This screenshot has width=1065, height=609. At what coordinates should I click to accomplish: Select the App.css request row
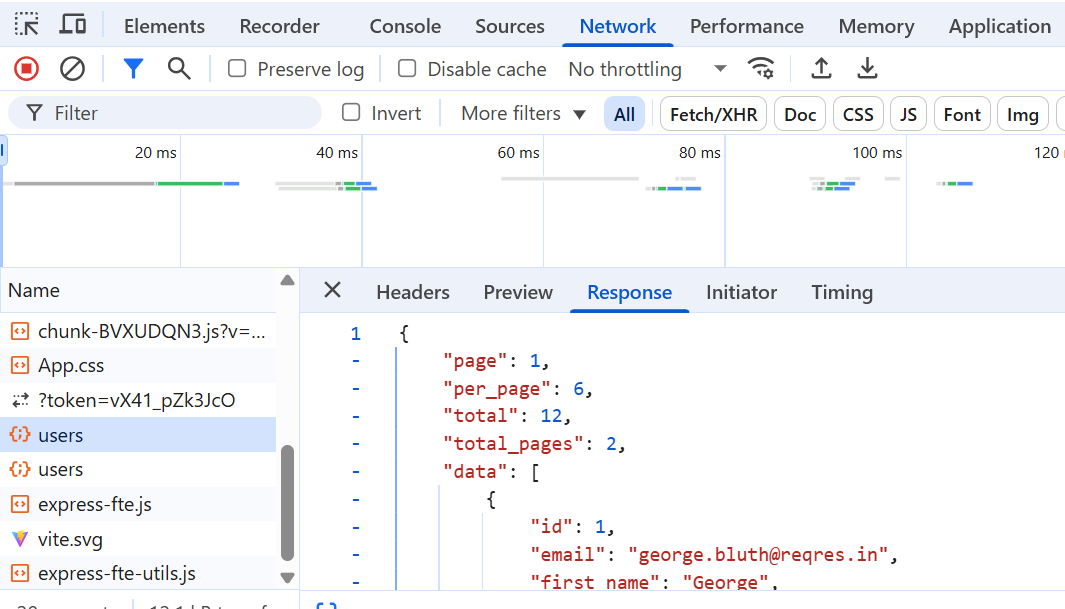coord(138,365)
